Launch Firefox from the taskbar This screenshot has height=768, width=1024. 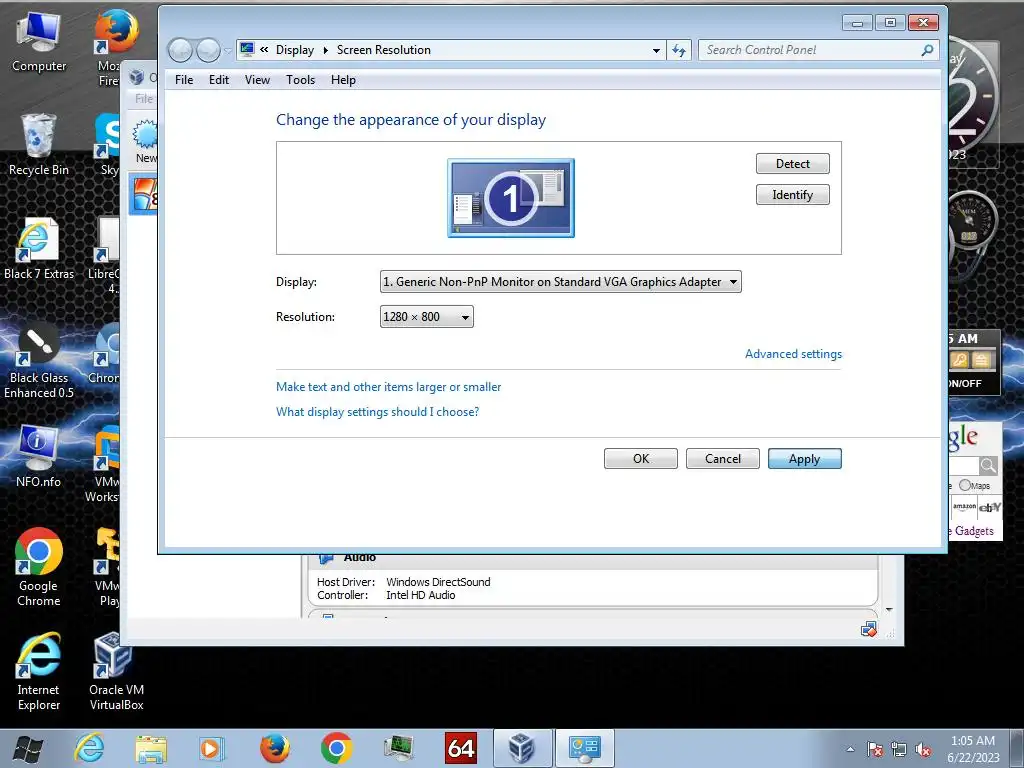[274, 748]
